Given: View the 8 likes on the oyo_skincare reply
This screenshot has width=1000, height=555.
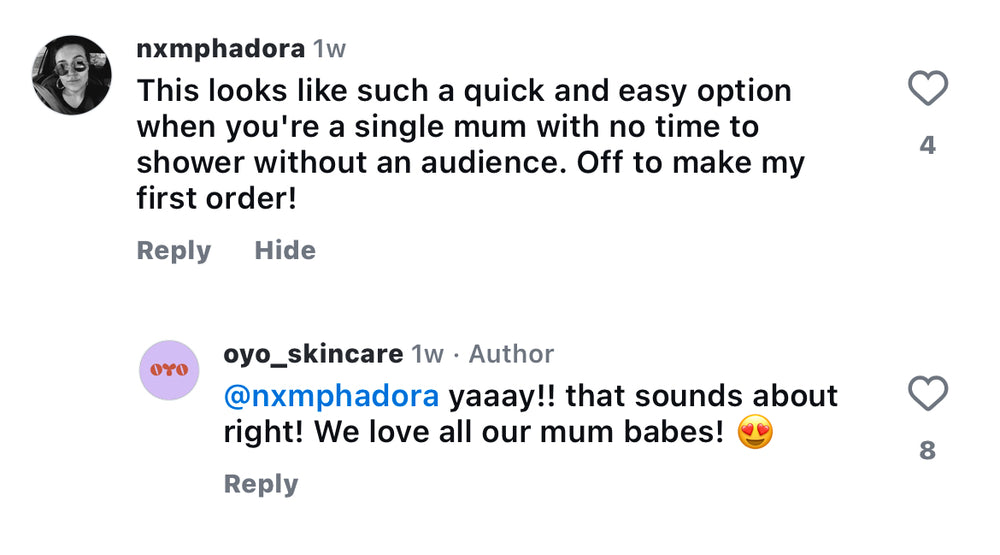Looking at the screenshot, I should 928,451.
